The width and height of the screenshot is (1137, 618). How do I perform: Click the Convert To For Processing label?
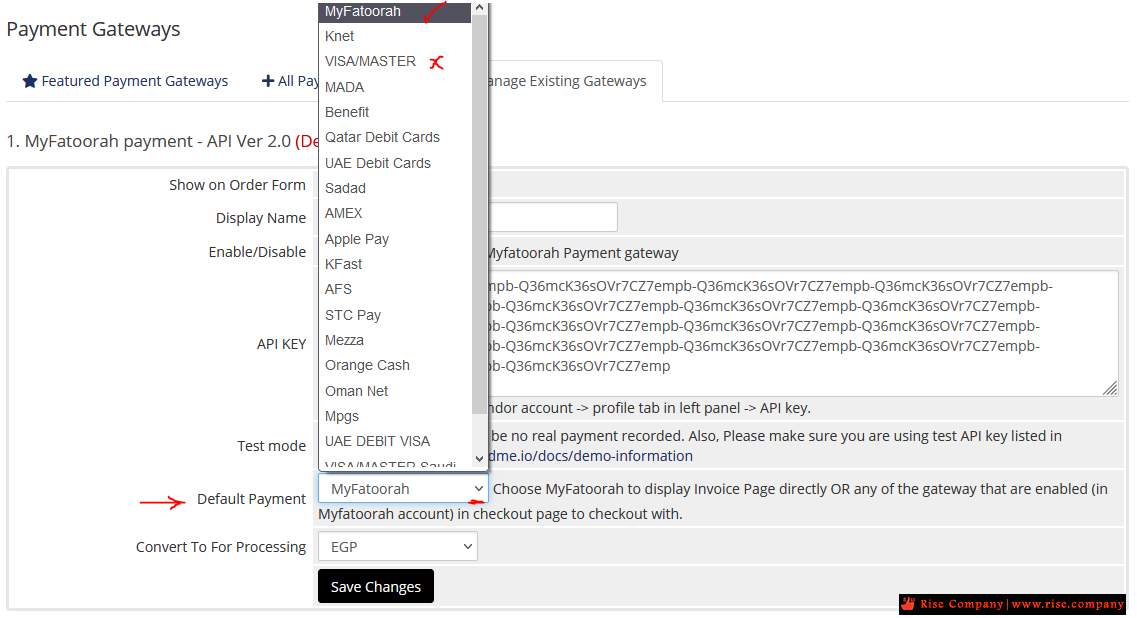tap(220, 547)
